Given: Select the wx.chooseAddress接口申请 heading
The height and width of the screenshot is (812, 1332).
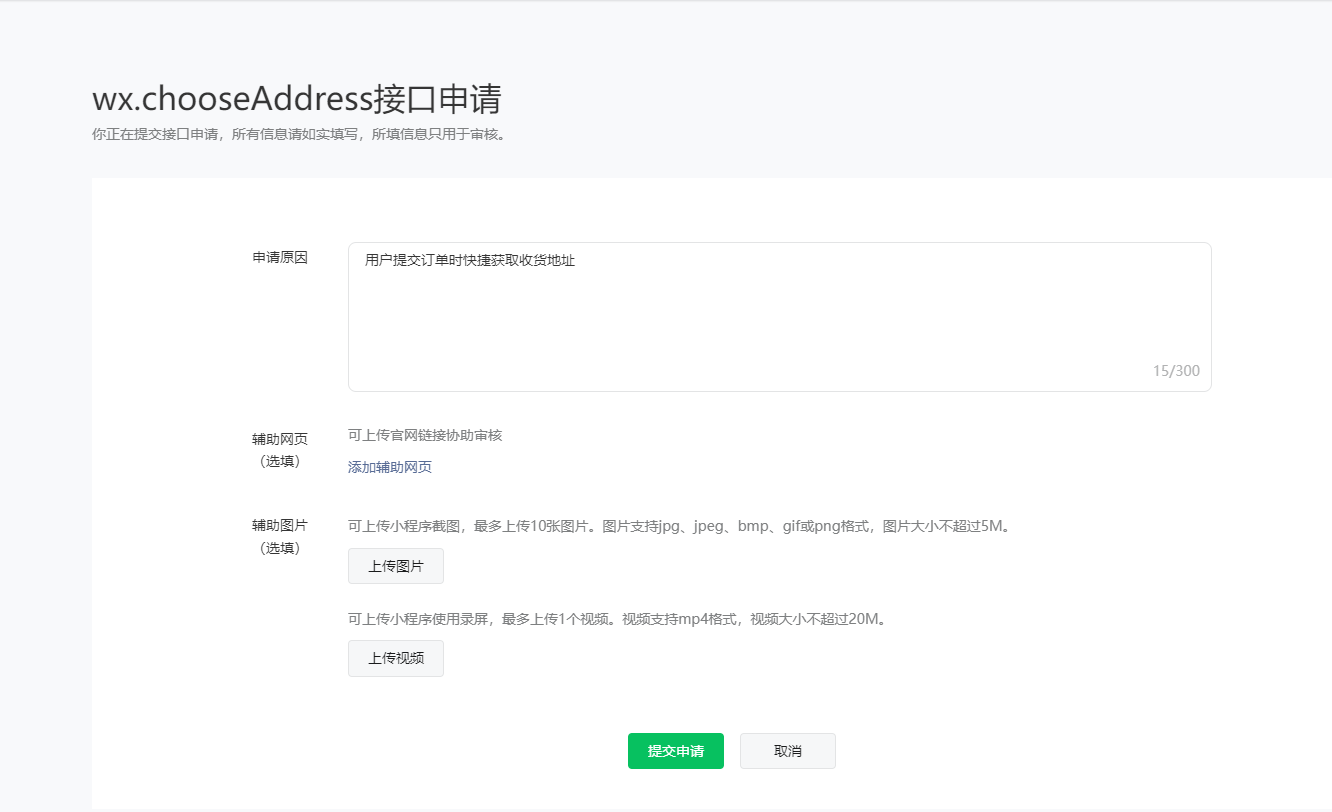Looking at the screenshot, I should [297, 99].
